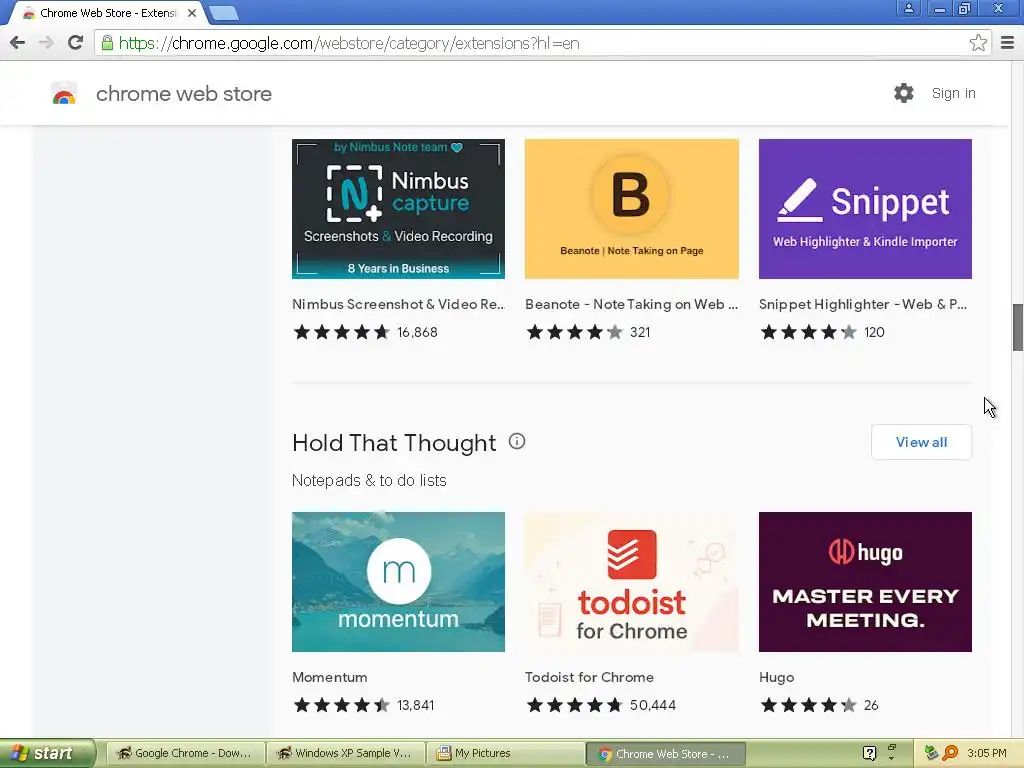Viewport: 1024px width, 768px height.
Task: Open the Chrome user profile icon
Action: (x=908, y=8)
